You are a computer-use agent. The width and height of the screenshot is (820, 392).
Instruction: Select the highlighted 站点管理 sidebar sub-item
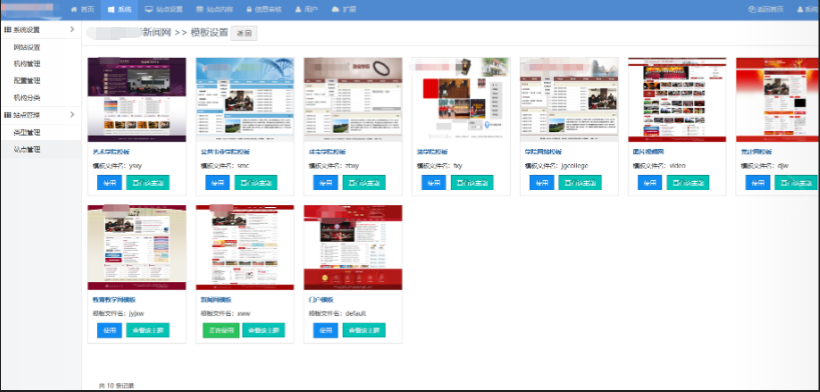[41, 149]
